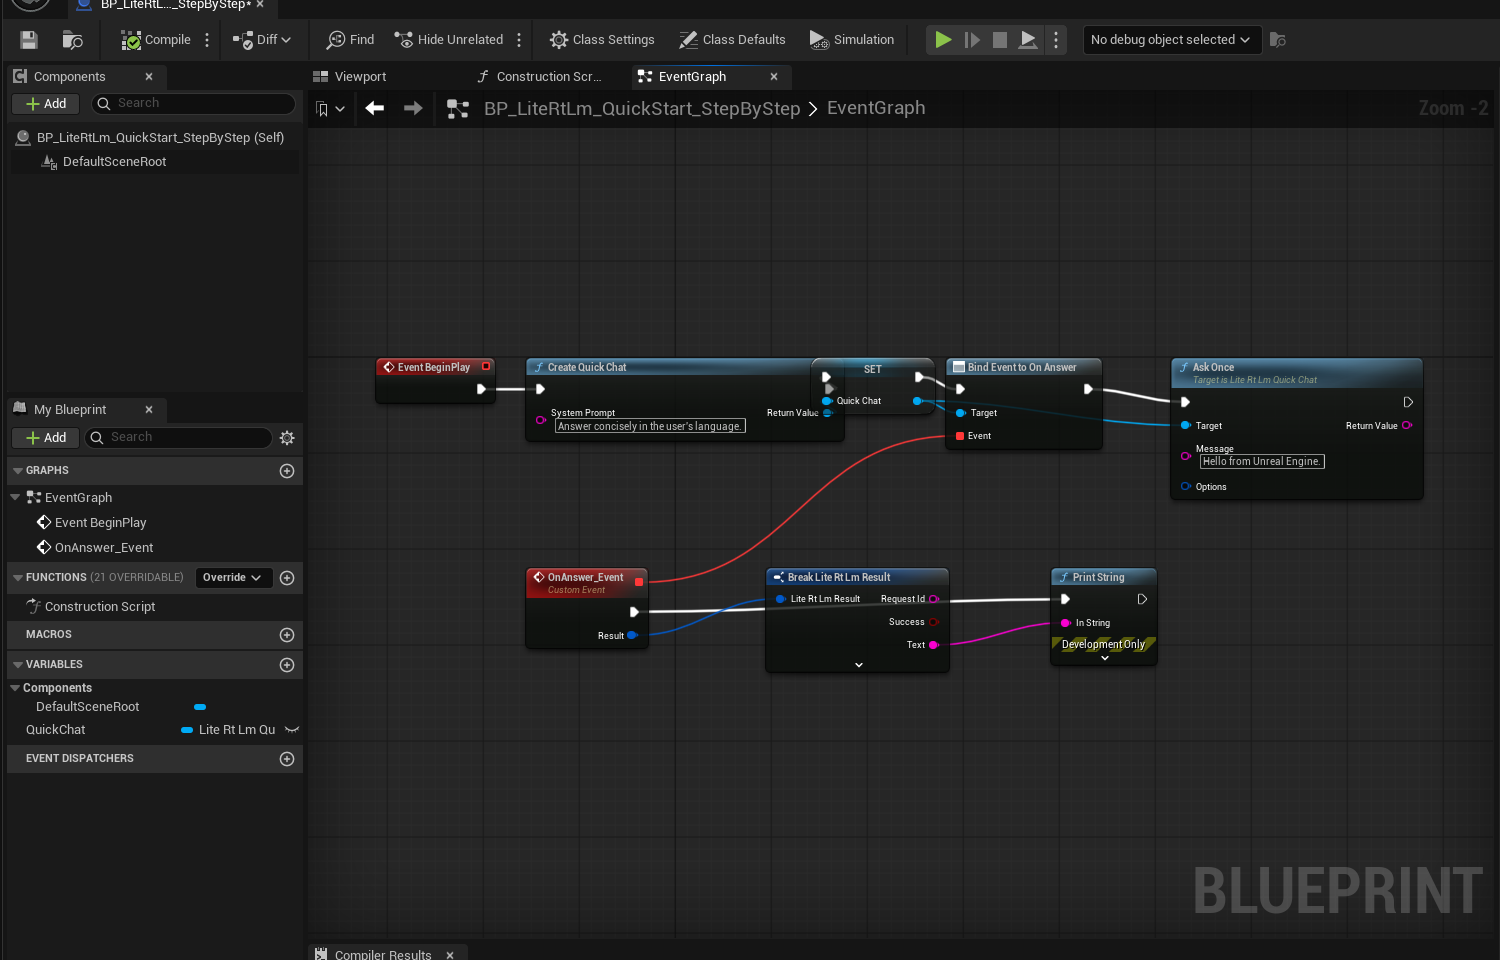1500x960 pixels.
Task: Click the System Prompt text input field
Action: coord(650,426)
